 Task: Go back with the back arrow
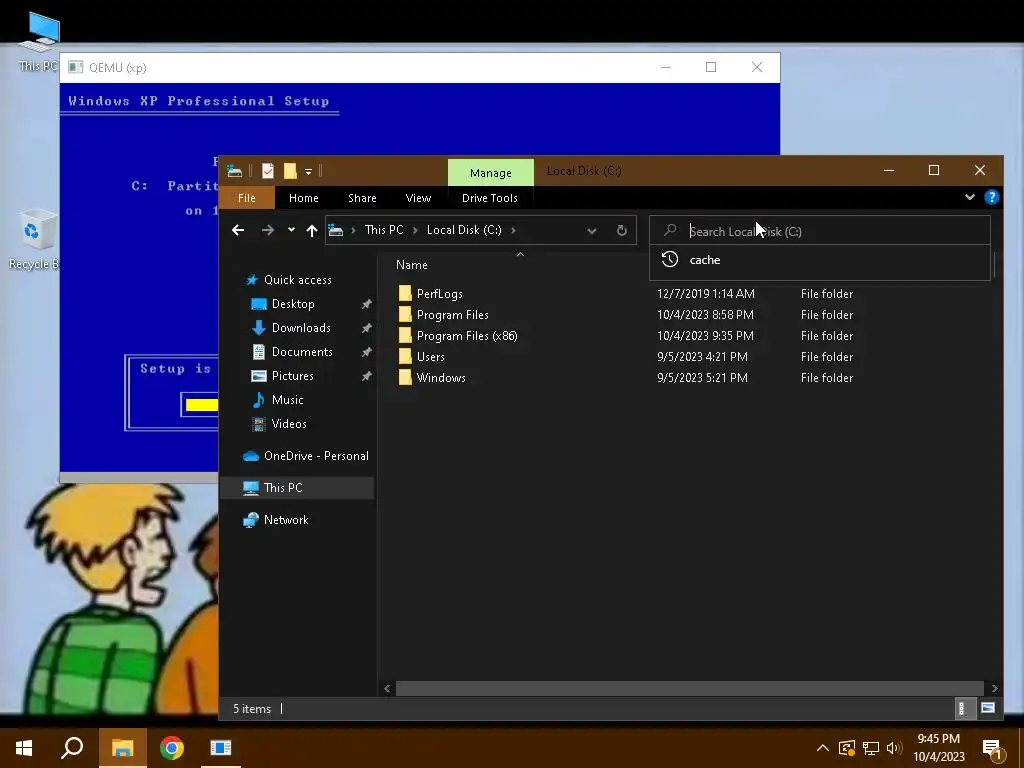(x=238, y=230)
